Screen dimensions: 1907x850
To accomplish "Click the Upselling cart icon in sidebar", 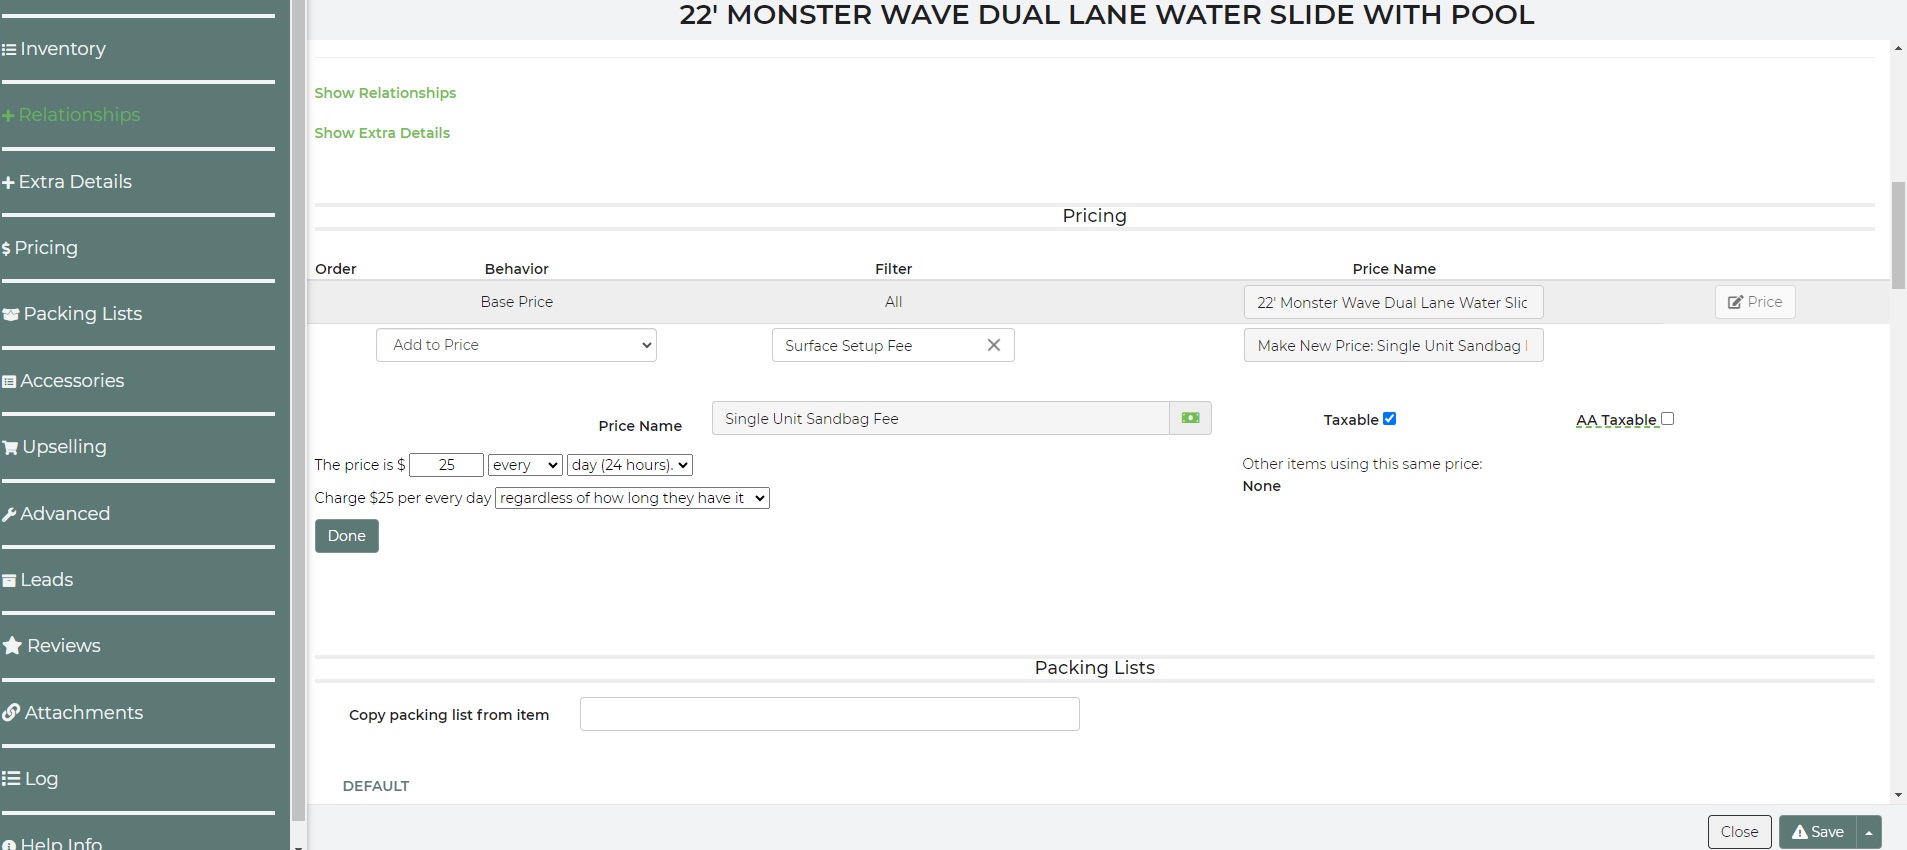I will (11, 447).
